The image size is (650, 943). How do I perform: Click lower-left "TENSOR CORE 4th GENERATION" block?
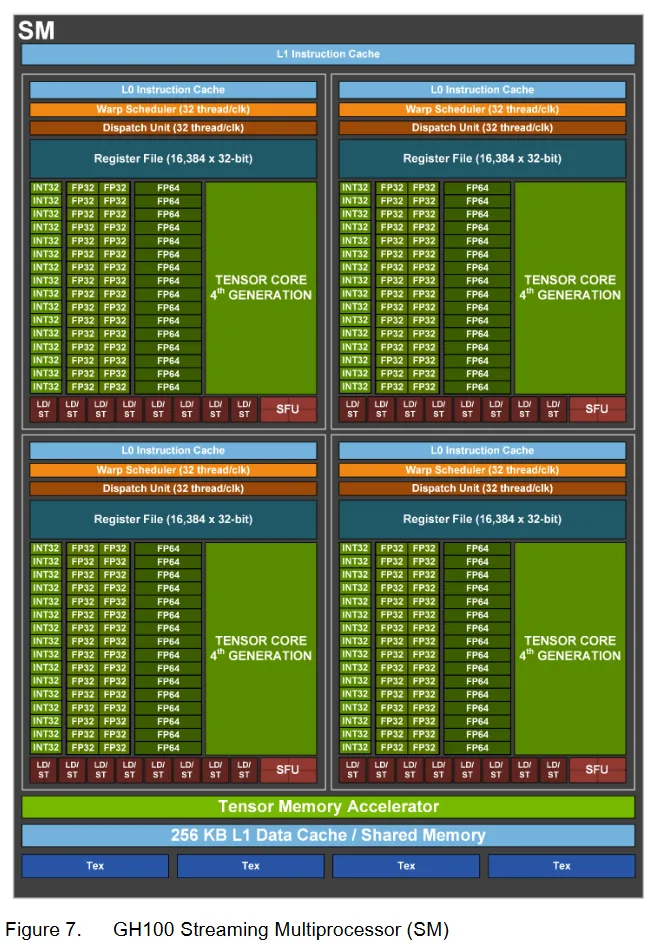261,649
